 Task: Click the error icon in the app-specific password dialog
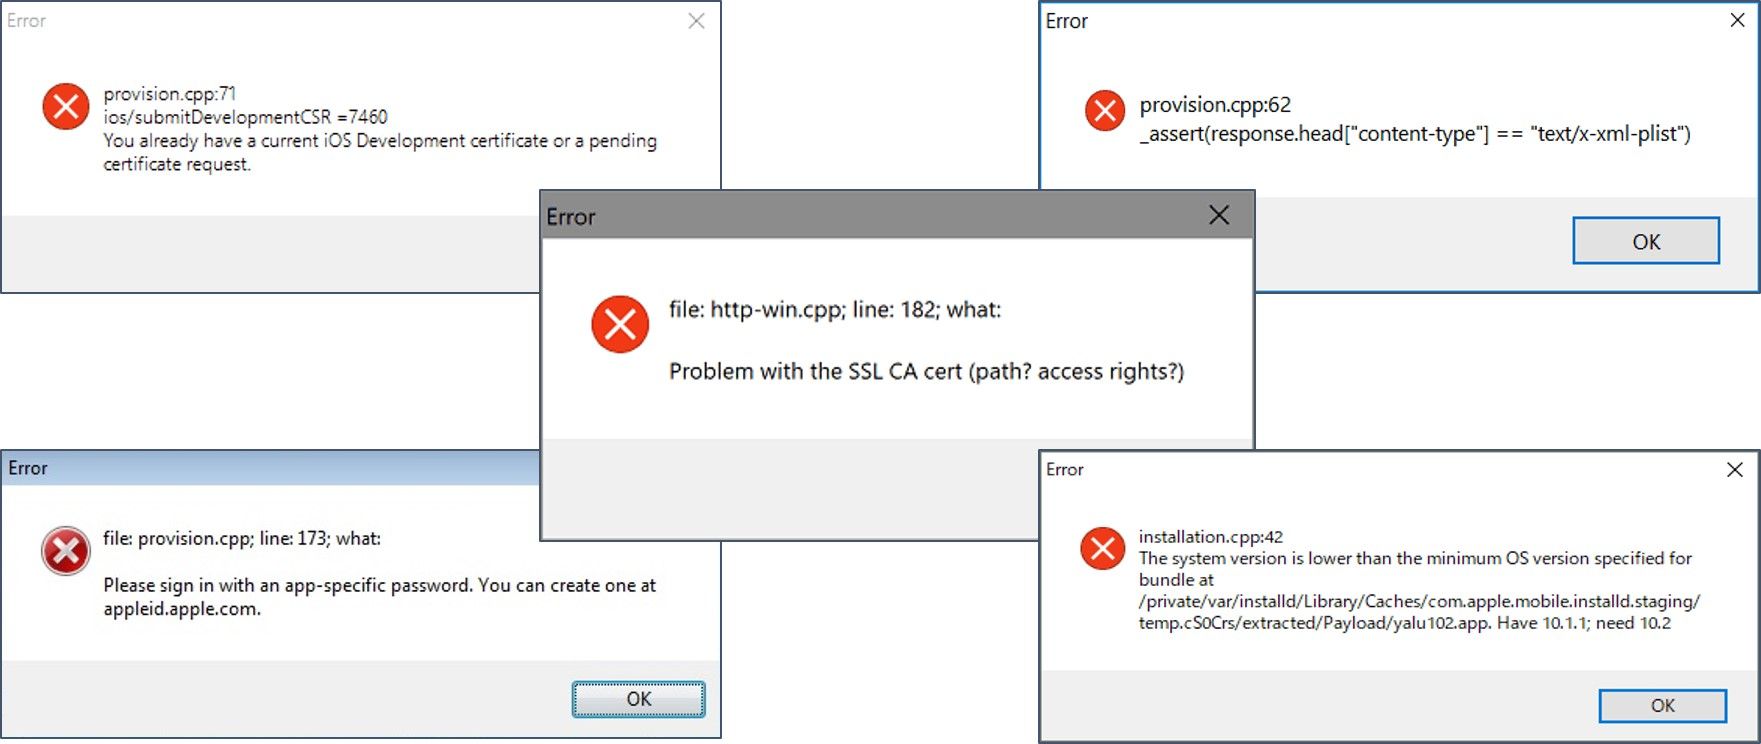click(x=66, y=551)
